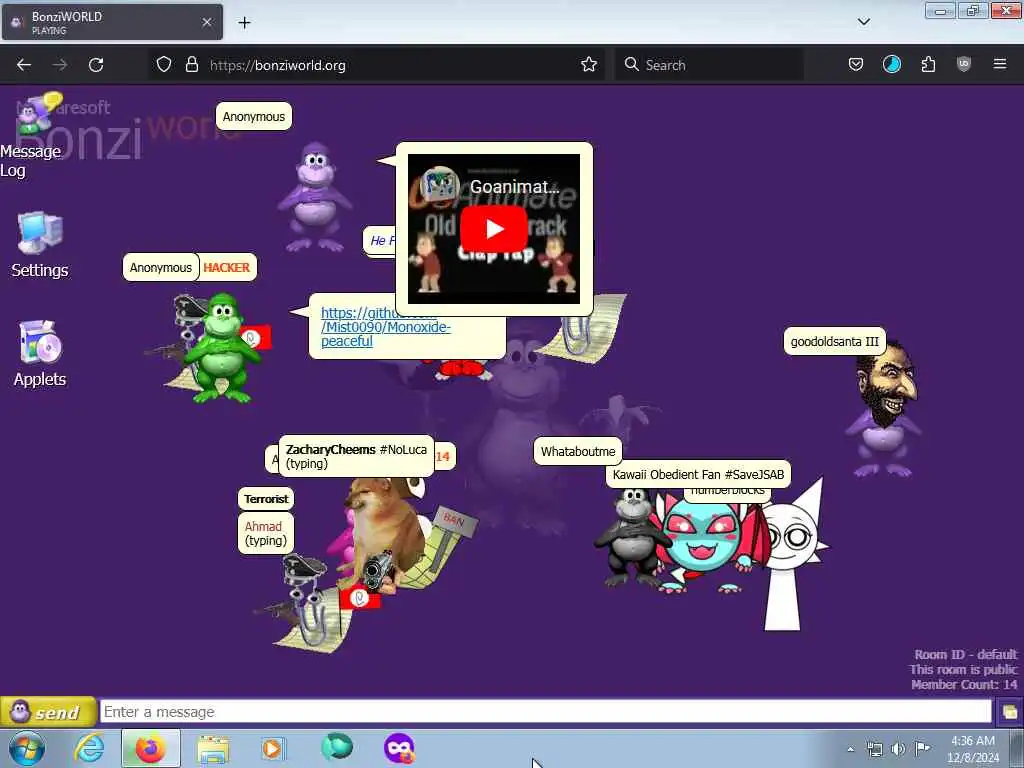
Task: Click the green Anonymous HACKER Bonzi
Action: coord(221,348)
